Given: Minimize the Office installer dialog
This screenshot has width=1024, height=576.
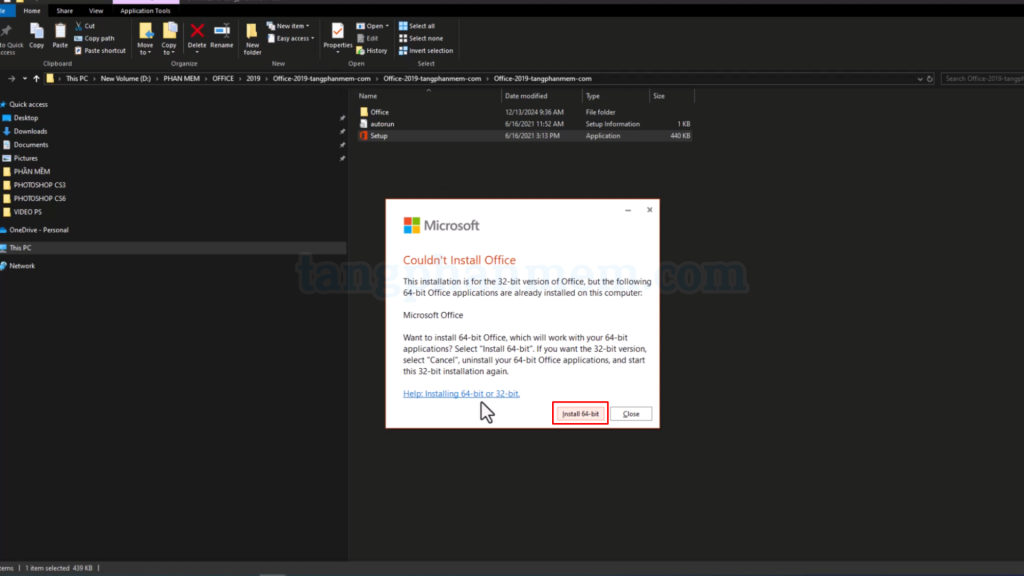Looking at the screenshot, I should pyautogui.click(x=628, y=210).
